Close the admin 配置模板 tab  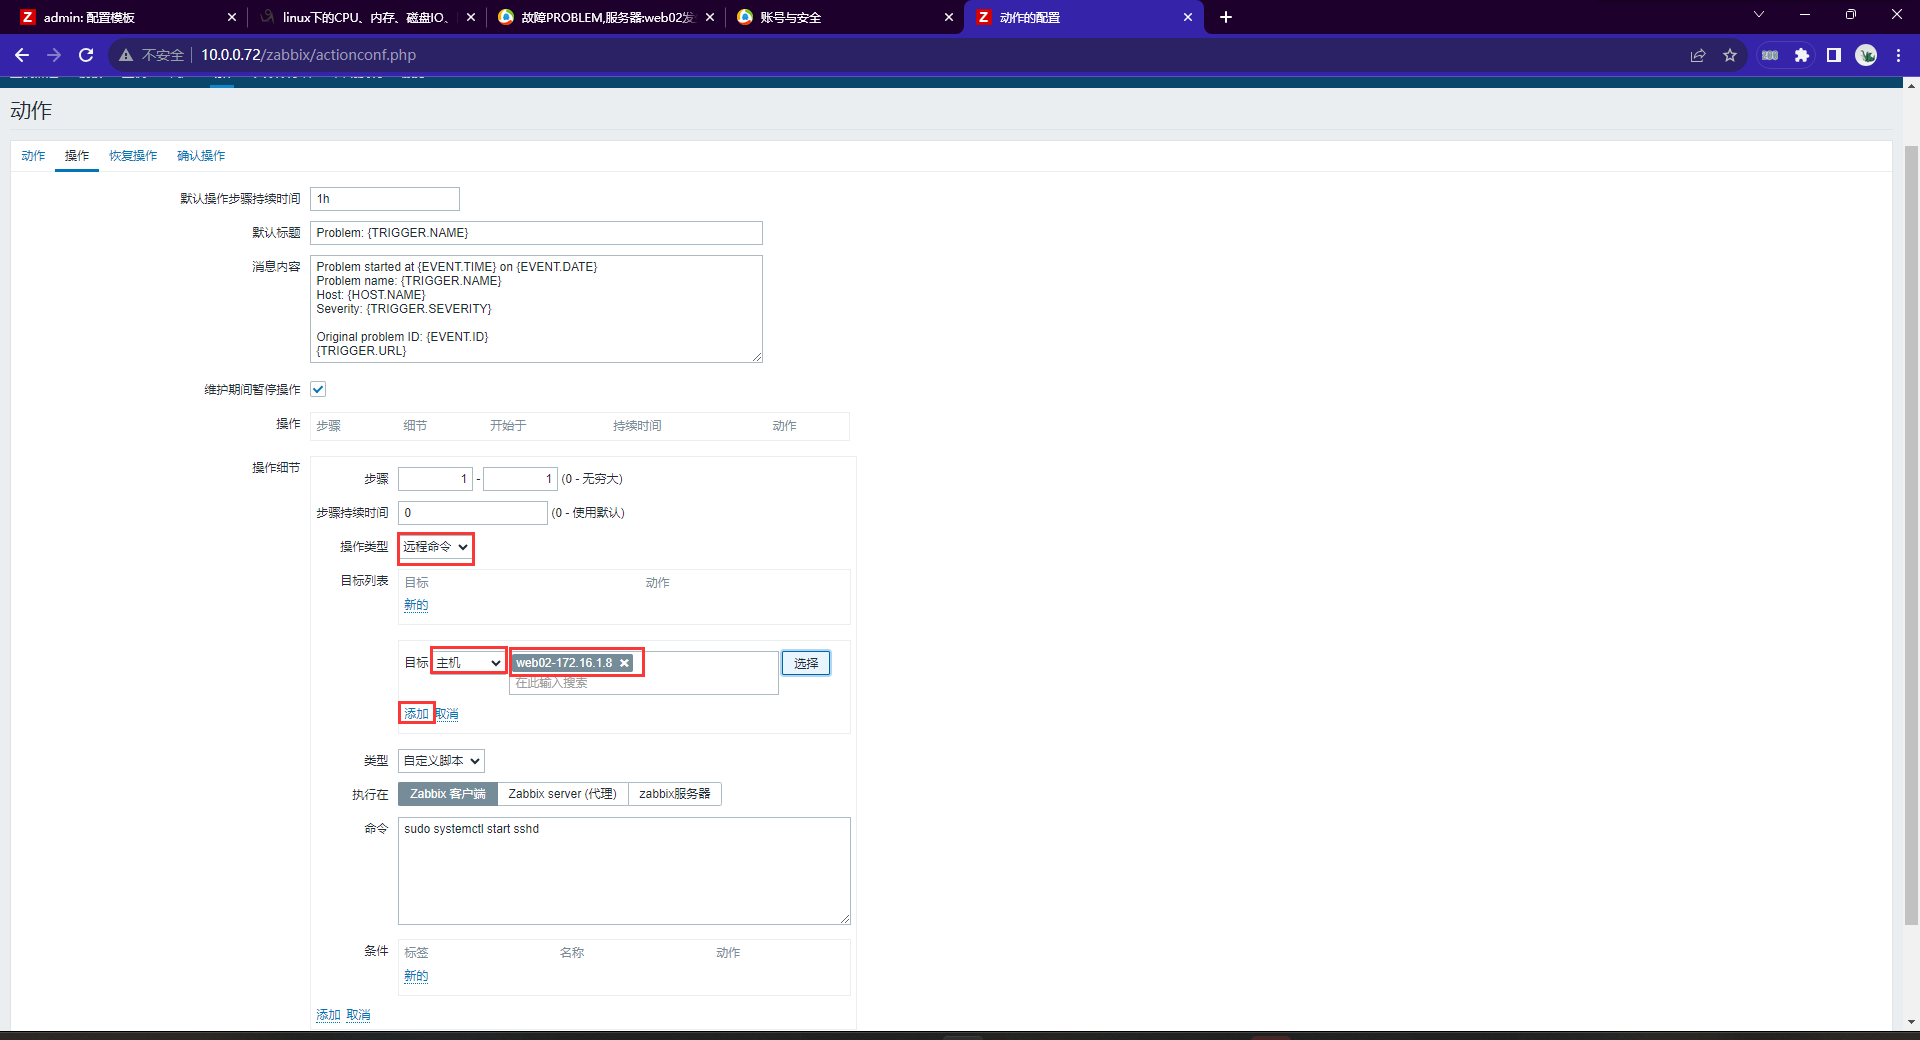pos(232,17)
